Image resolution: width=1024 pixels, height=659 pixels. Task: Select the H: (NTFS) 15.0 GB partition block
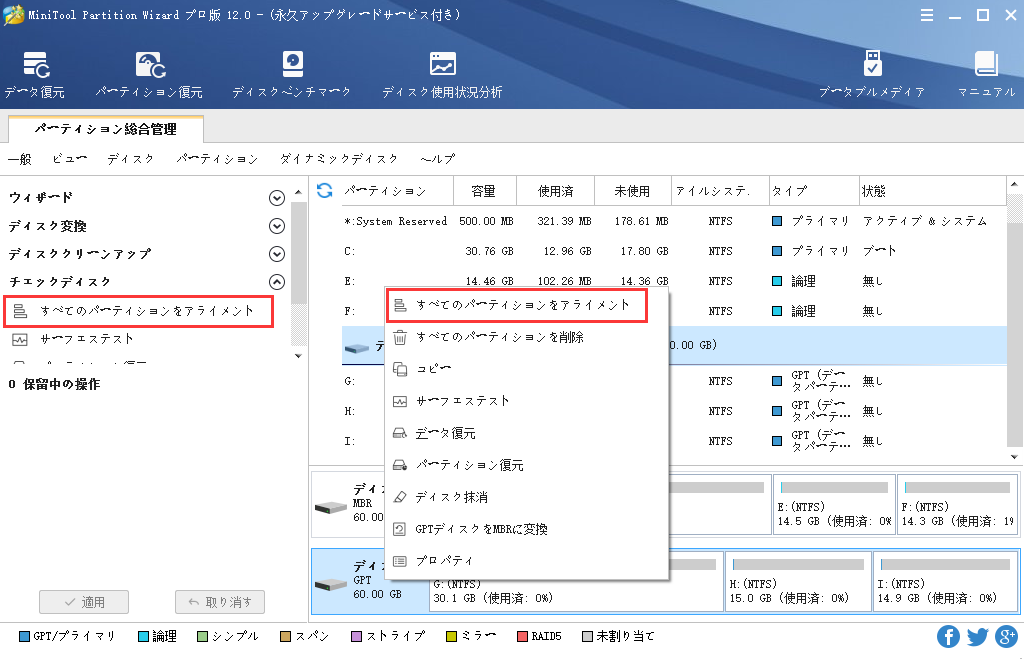[x=798, y=582]
